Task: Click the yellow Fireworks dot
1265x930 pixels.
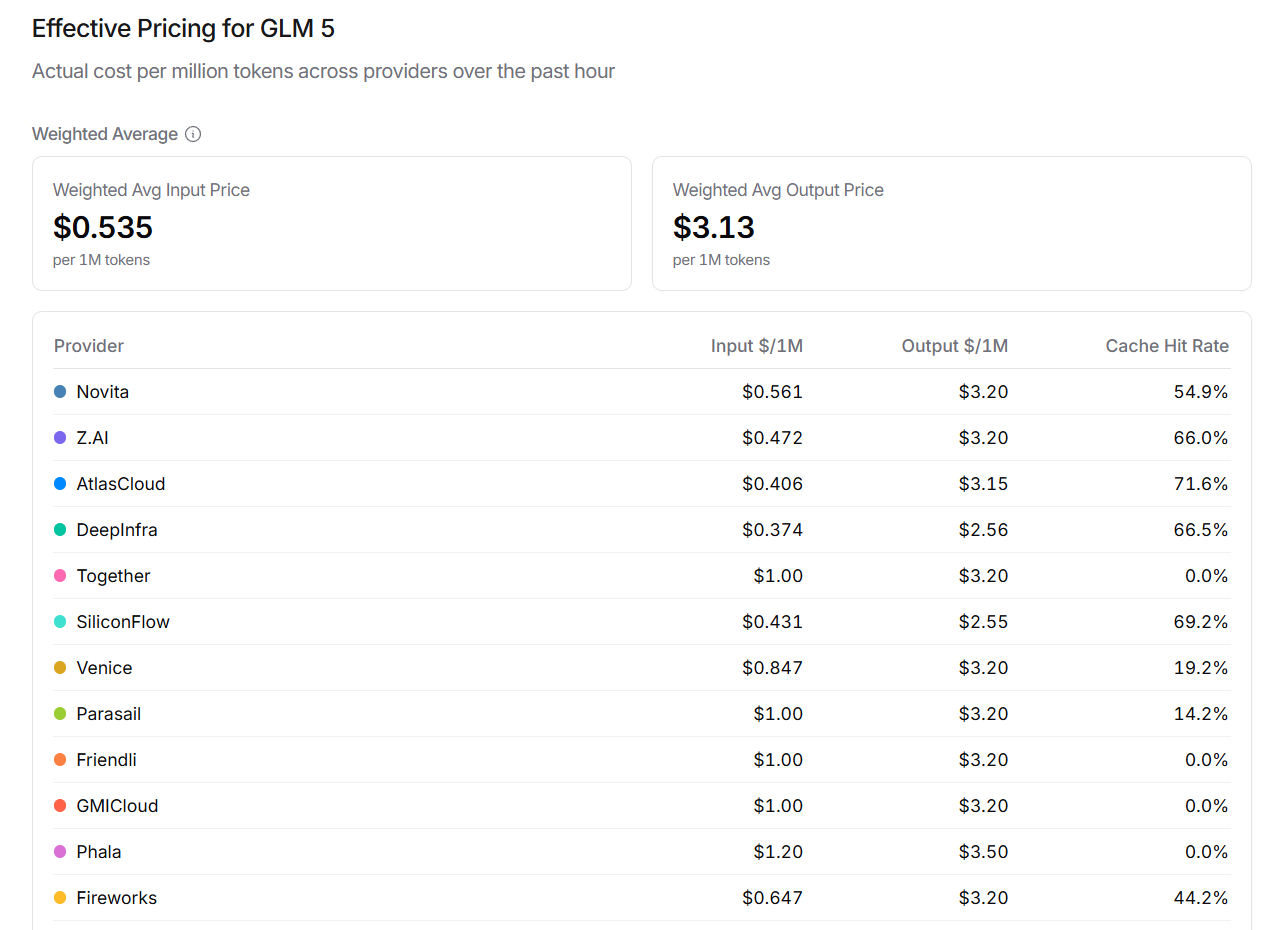Action: pos(60,898)
